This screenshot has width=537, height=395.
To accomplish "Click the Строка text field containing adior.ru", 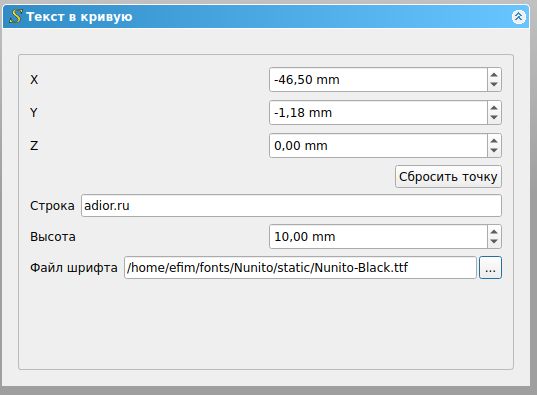I will tap(291, 206).
